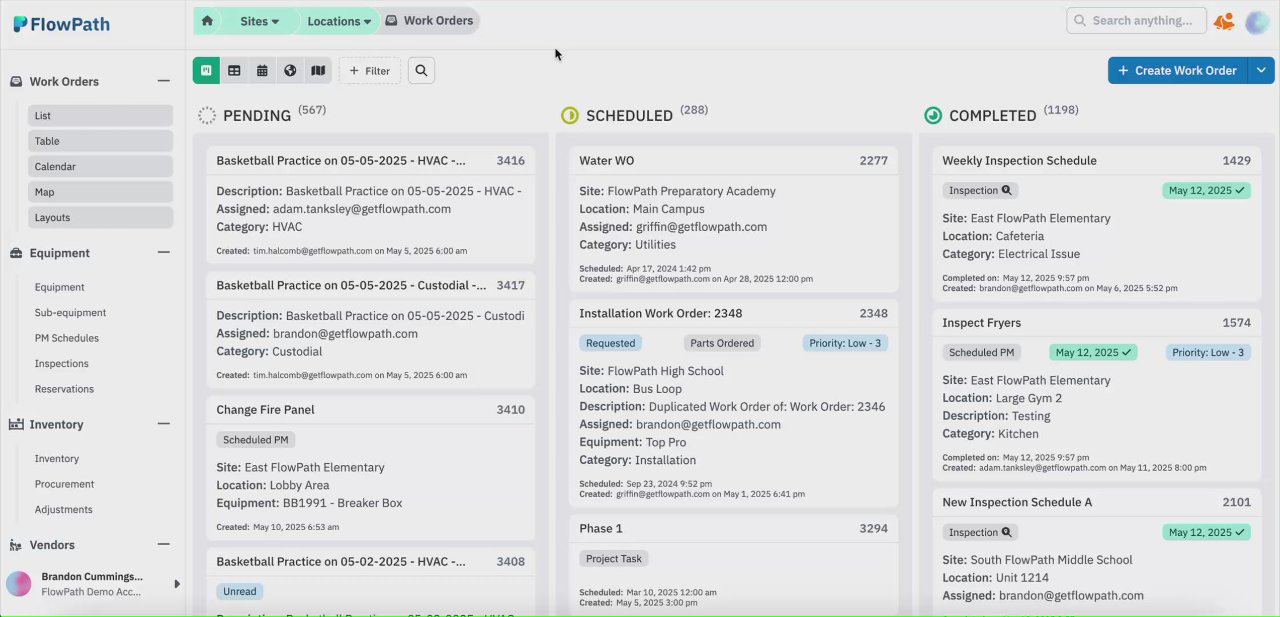Open Sub-equipment in sidebar
The image size is (1280, 617).
(70, 313)
